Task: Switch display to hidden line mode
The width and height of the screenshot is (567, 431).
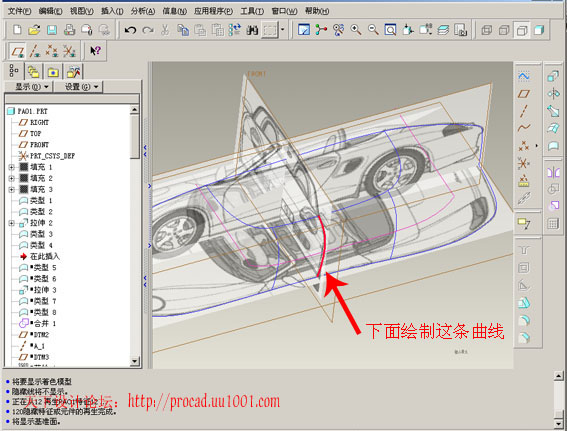Action: coord(504,30)
